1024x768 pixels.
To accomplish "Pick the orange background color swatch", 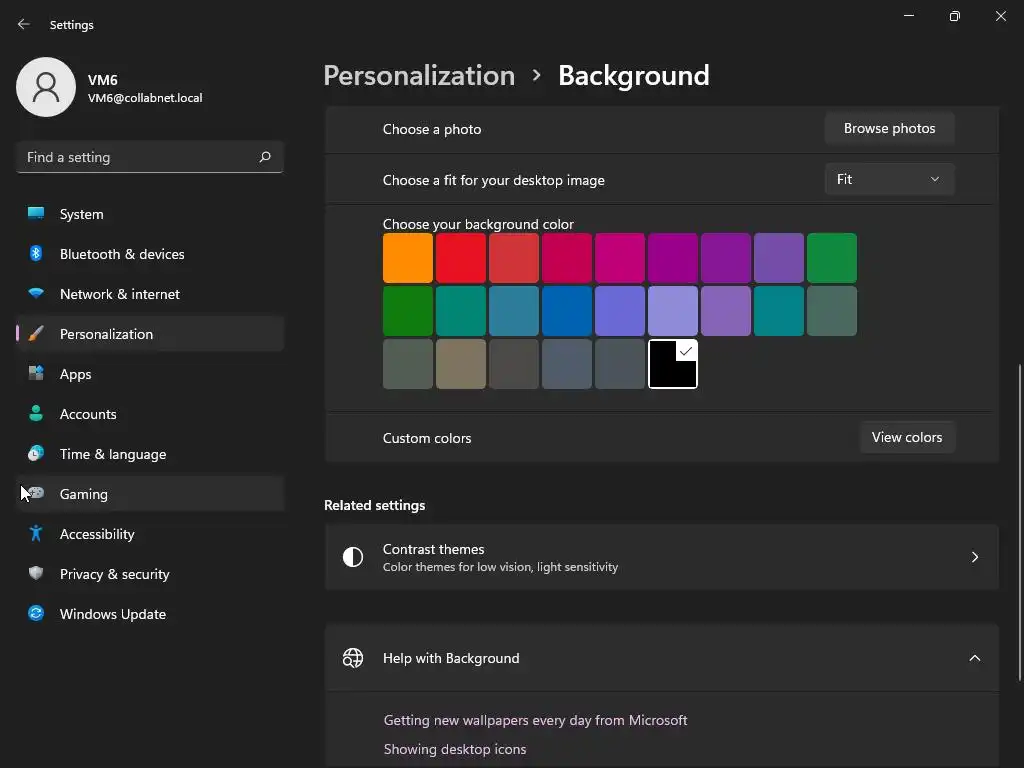I will coord(408,258).
